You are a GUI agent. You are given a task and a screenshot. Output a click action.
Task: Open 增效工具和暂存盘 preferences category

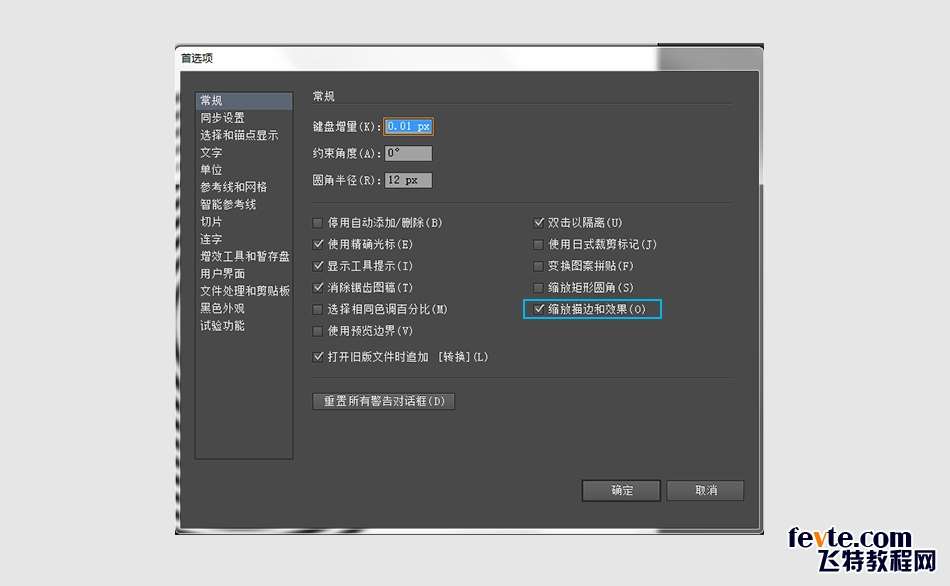[x=245, y=256]
